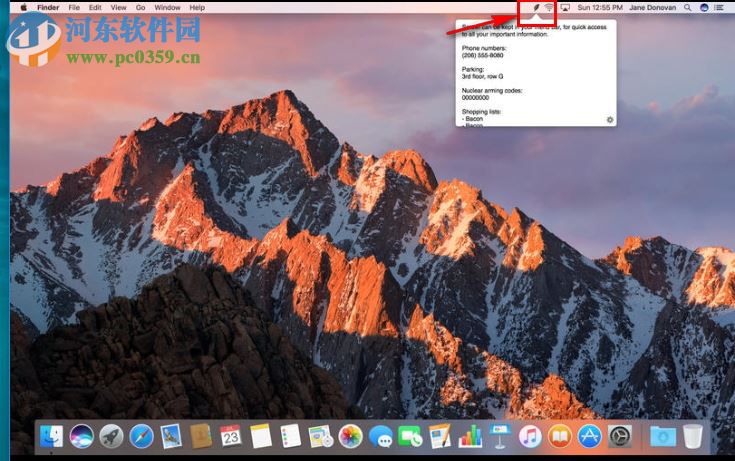The height and width of the screenshot is (461, 735).
Task: Open the Wi-Fi status menu
Action: tap(549, 8)
